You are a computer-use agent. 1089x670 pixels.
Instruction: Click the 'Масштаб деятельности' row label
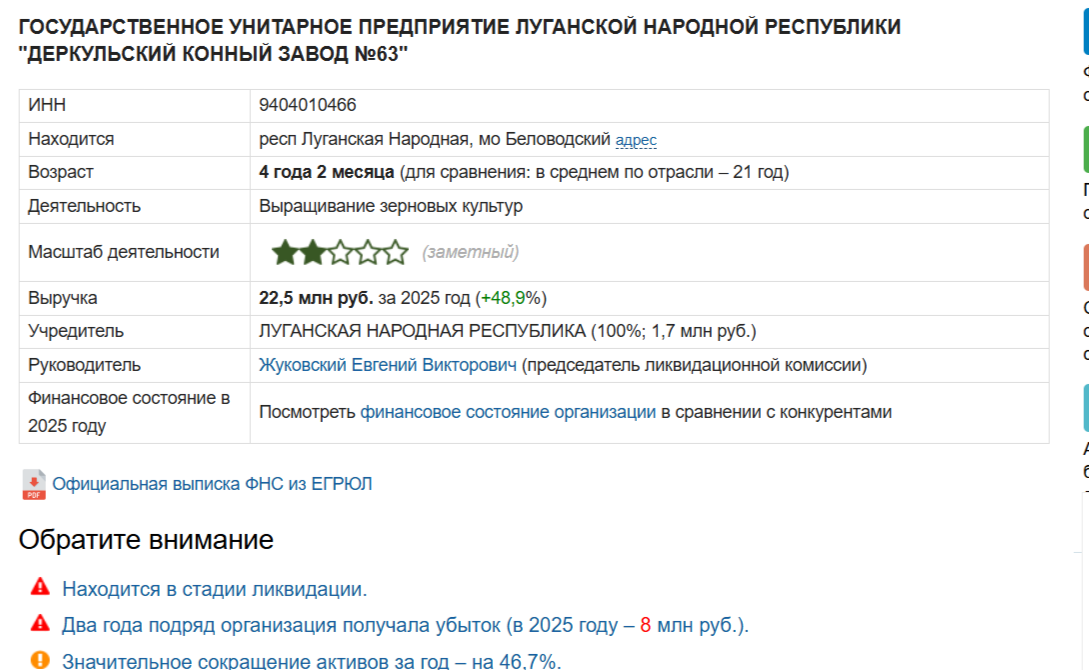[124, 252]
